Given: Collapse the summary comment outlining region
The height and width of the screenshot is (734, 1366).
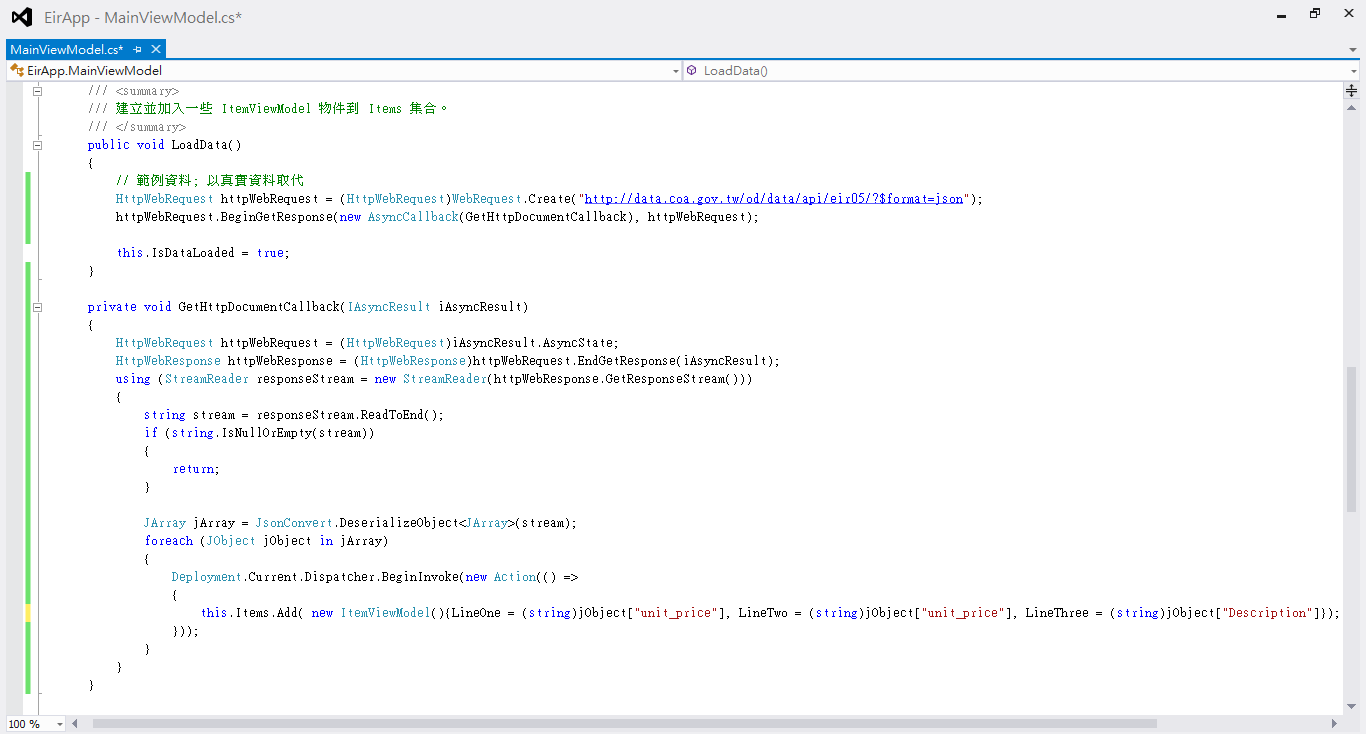Looking at the screenshot, I should (x=38, y=91).
